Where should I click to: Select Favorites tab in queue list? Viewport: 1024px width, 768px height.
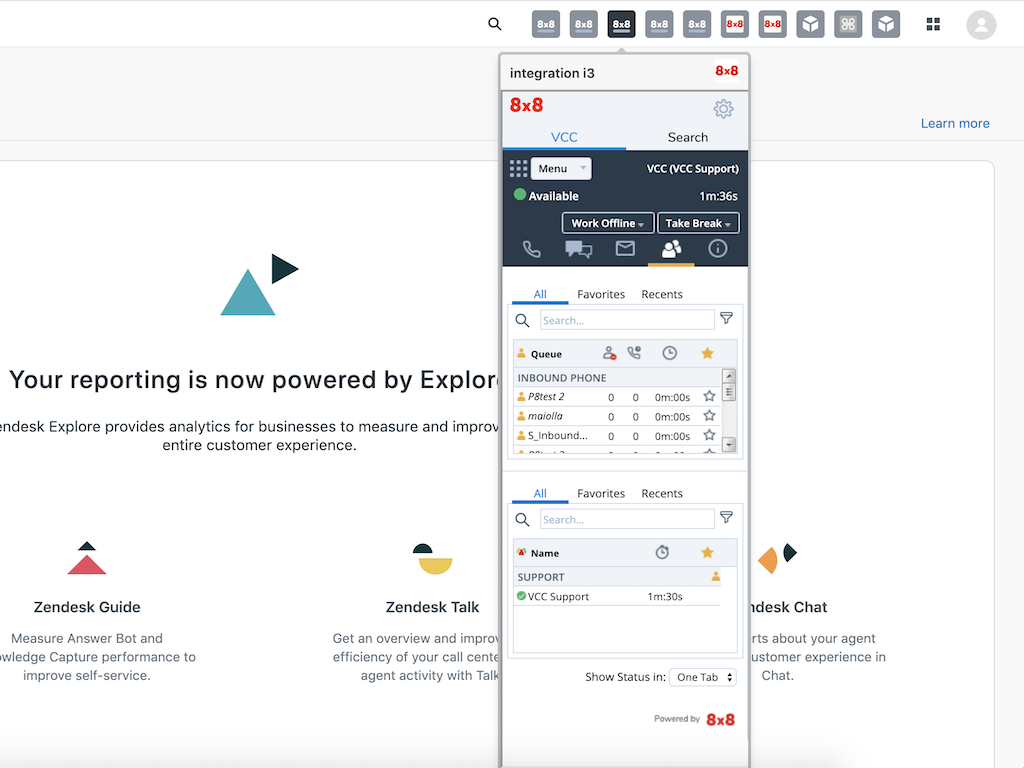pos(601,294)
